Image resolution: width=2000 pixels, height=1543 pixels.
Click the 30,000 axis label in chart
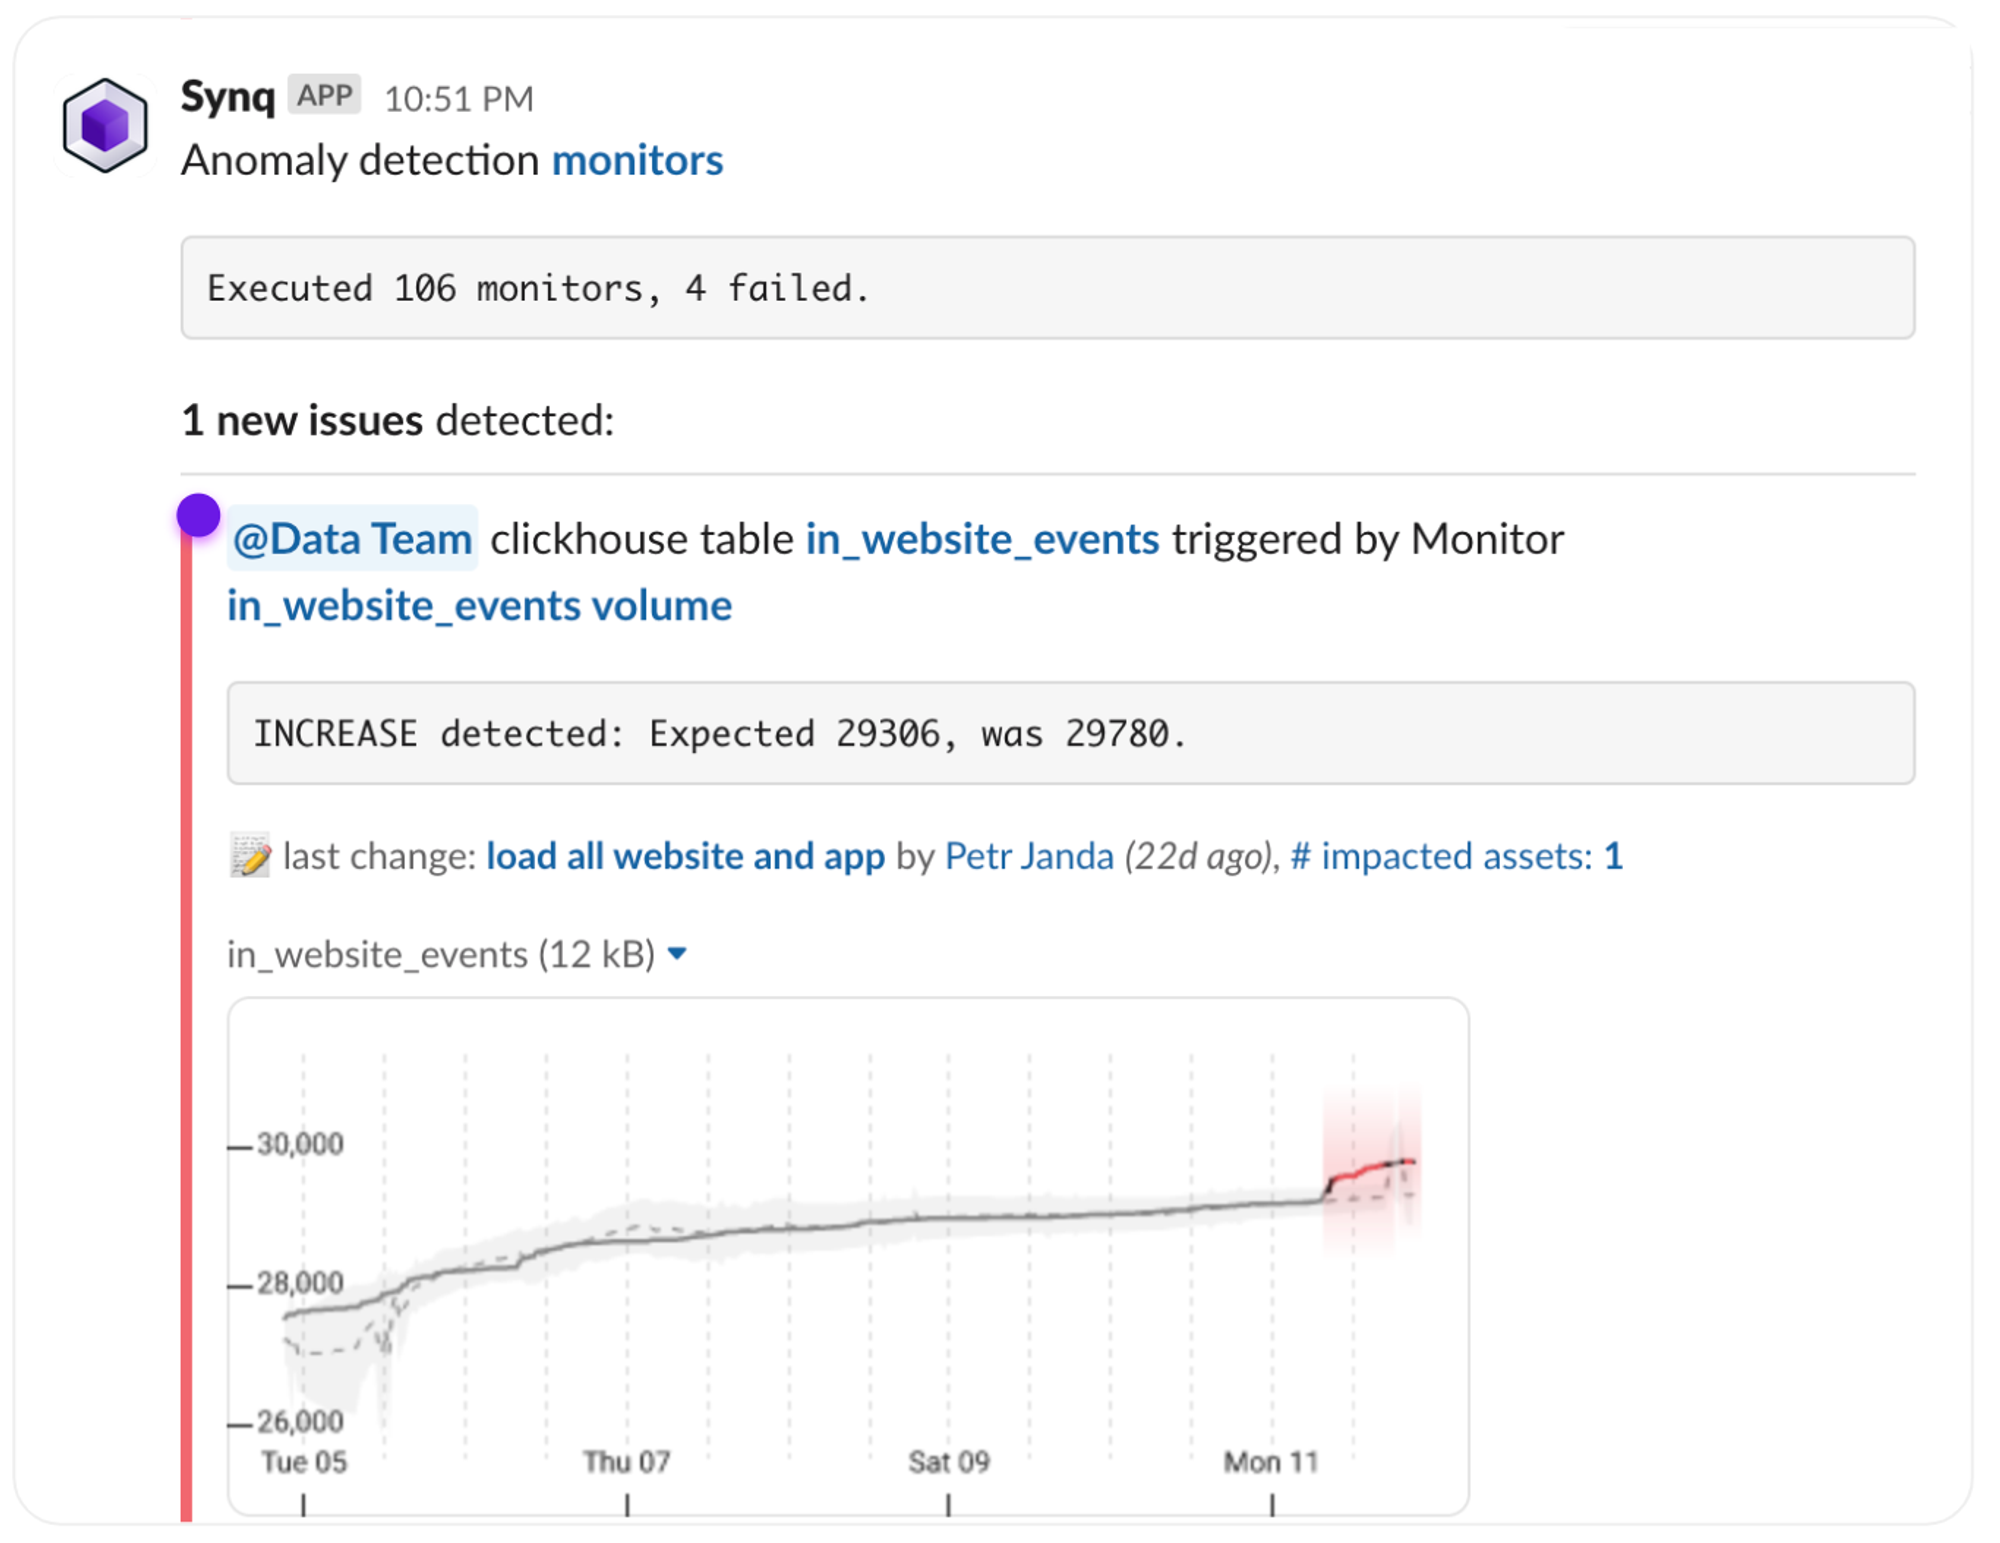(x=299, y=1144)
